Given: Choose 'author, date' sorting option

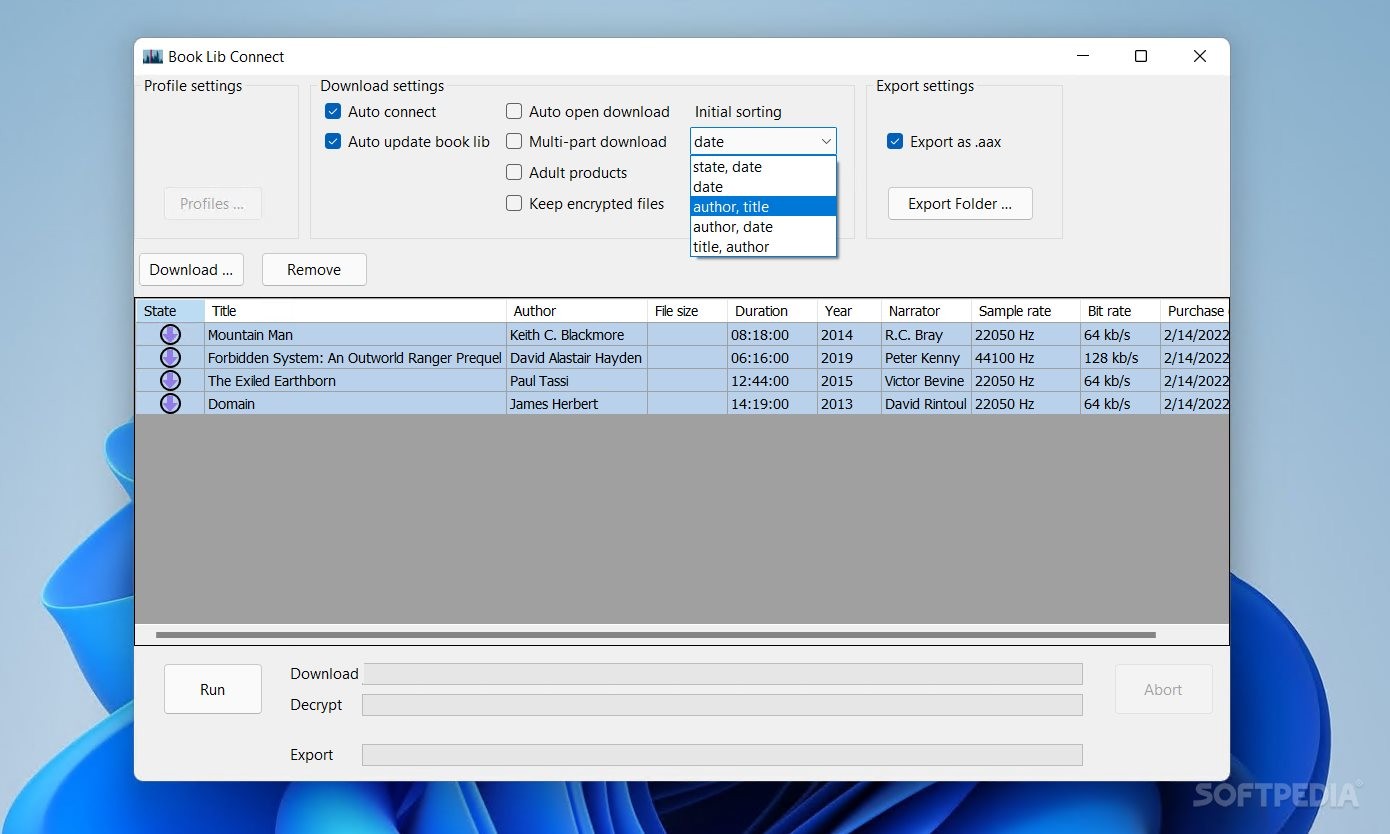Looking at the screenshot, I should tap(763, 227).
